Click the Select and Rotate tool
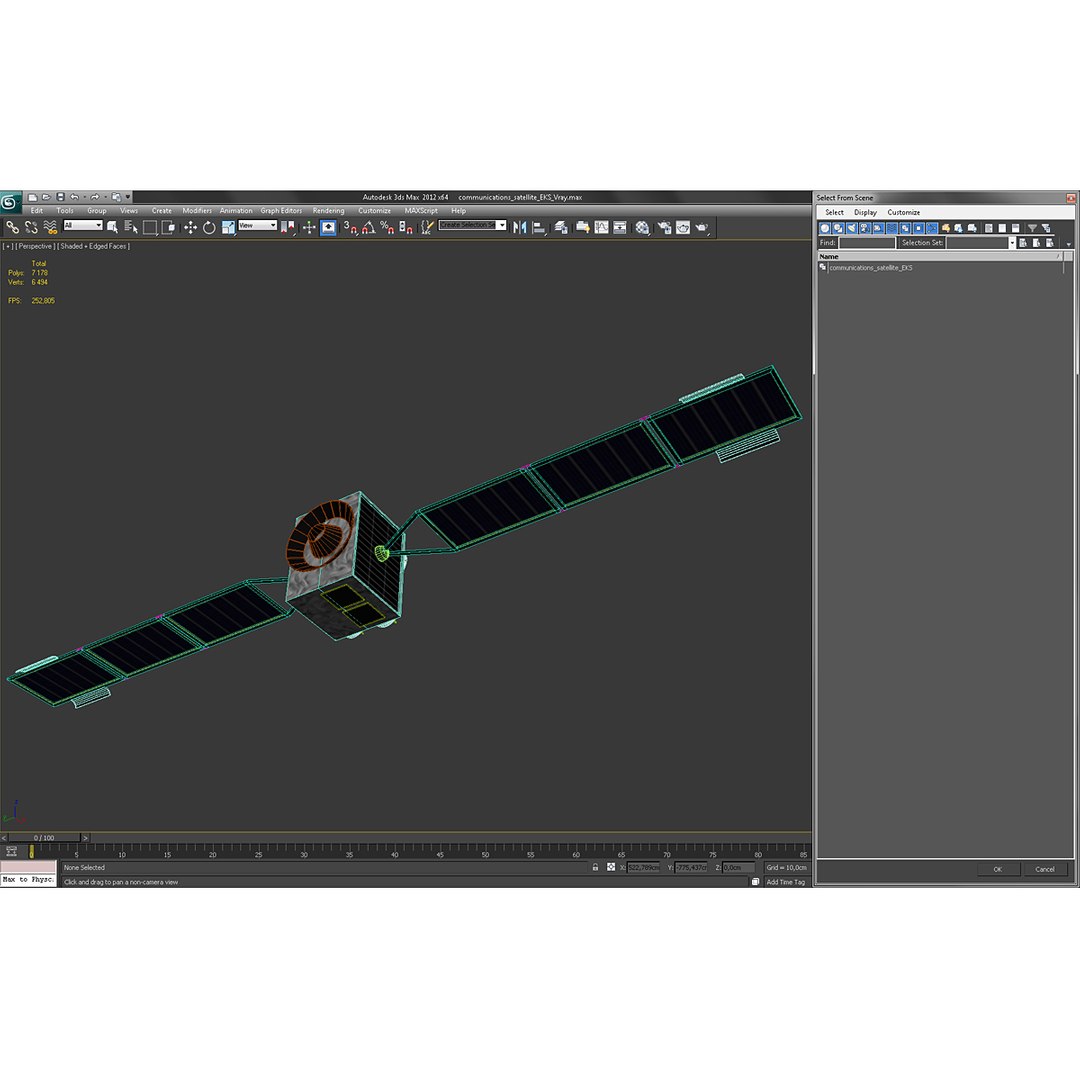 pos(209,227)
